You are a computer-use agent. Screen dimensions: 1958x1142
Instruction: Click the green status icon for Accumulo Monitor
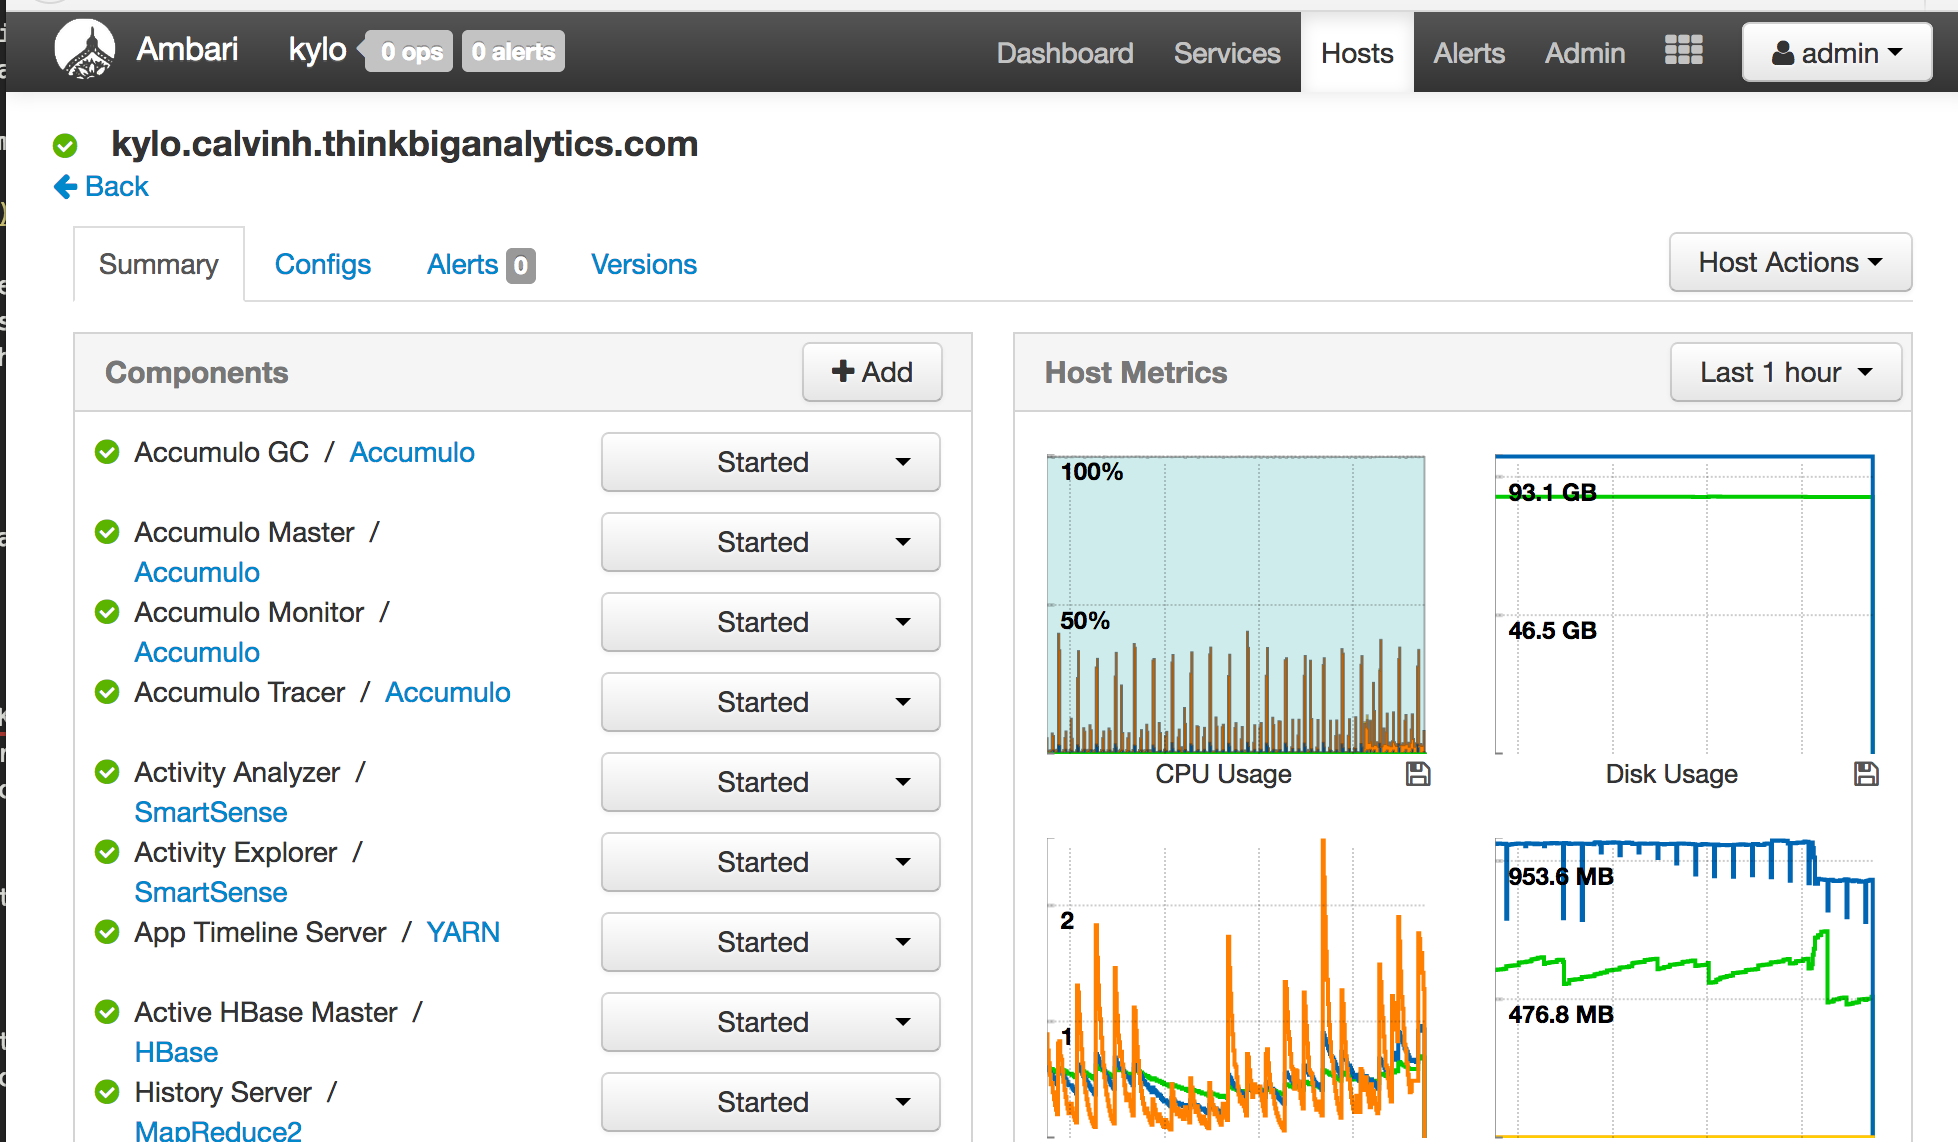pos(107,612)
